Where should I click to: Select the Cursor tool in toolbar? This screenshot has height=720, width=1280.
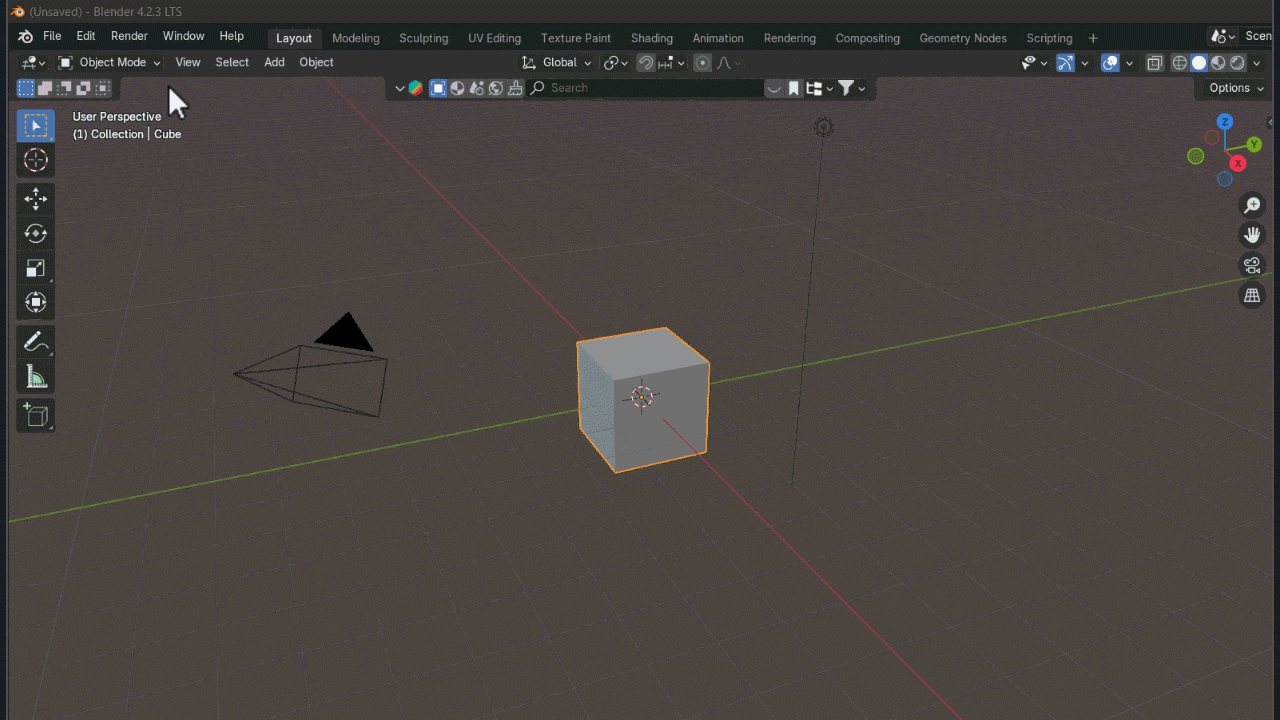pyautogui.click(x=36, y=160)
